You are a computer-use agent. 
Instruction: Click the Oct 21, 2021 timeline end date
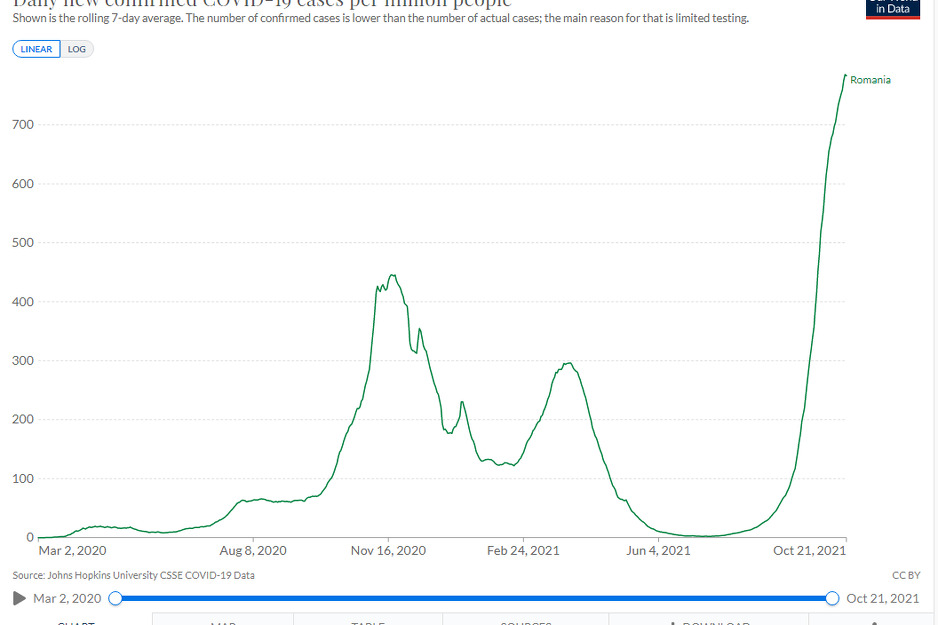pos(882,598)
